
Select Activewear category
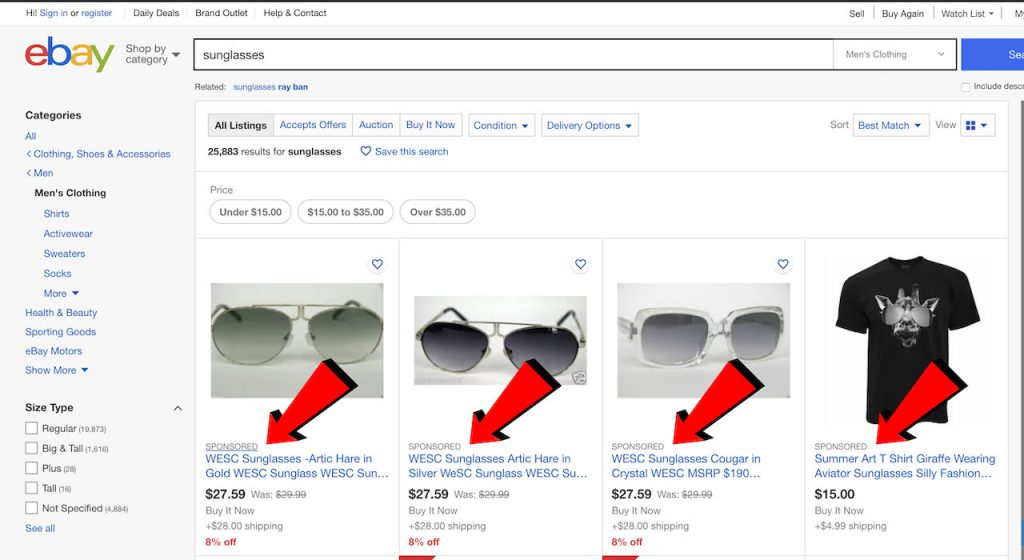[68, 234]
